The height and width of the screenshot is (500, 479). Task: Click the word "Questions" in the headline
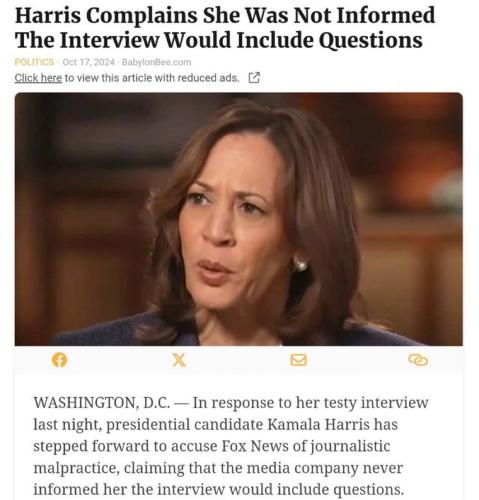tap(370, 41)
